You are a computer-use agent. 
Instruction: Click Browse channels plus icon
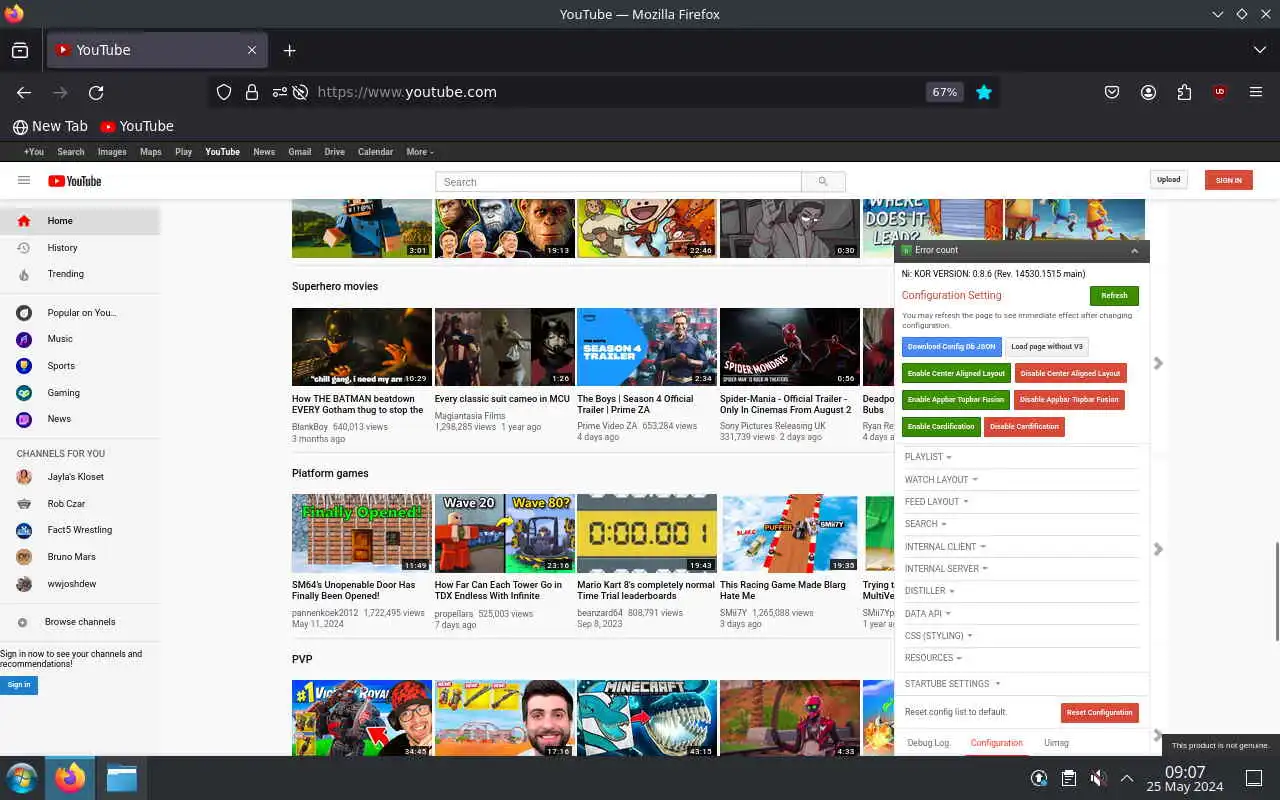click(x=22, y=622)
